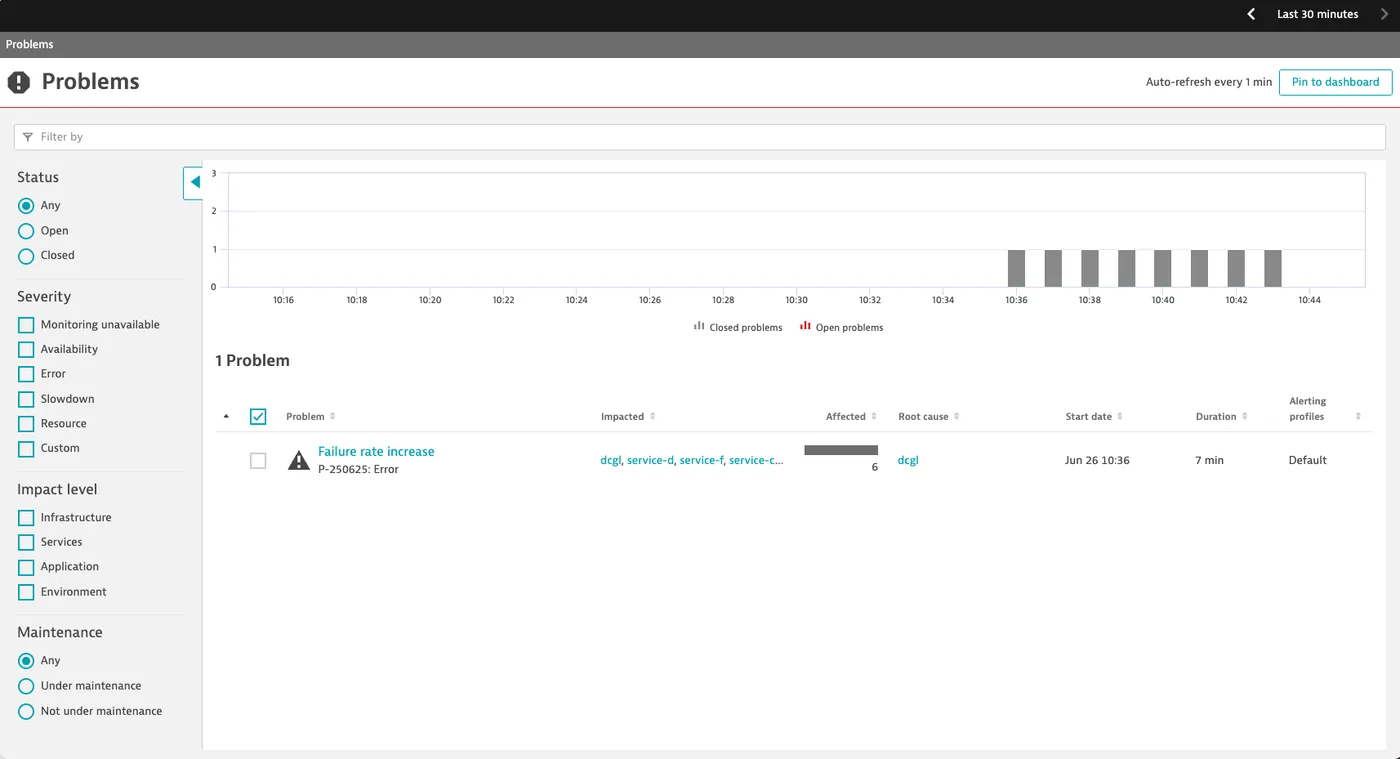The height and width of the screenshot is (759, 1400).
Task: Enable the Slowdown severity checkbox
Action: pos(26,399)
